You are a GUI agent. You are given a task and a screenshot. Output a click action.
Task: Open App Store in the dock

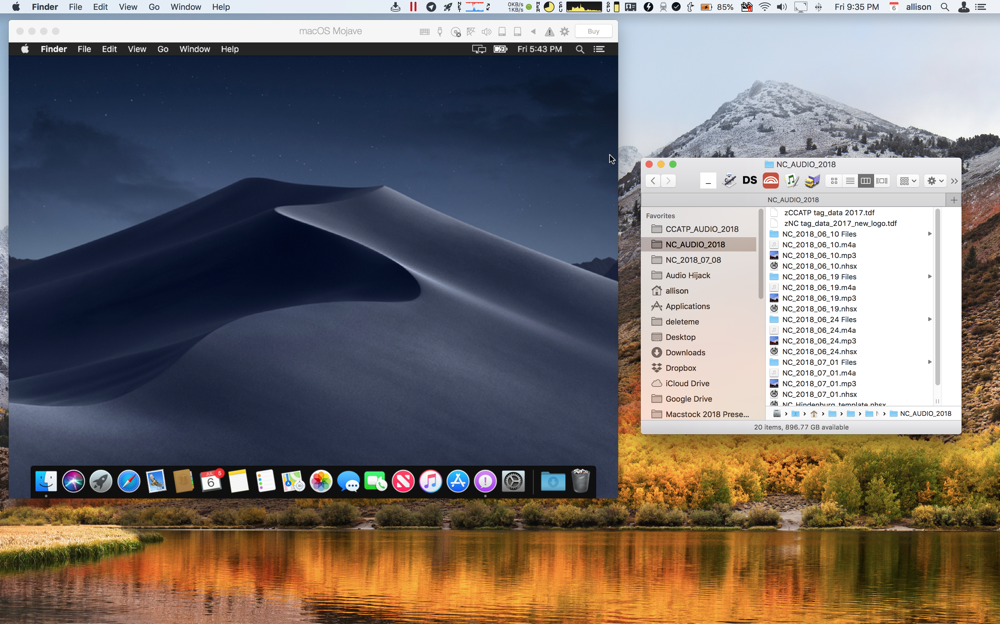pos(458,481)
